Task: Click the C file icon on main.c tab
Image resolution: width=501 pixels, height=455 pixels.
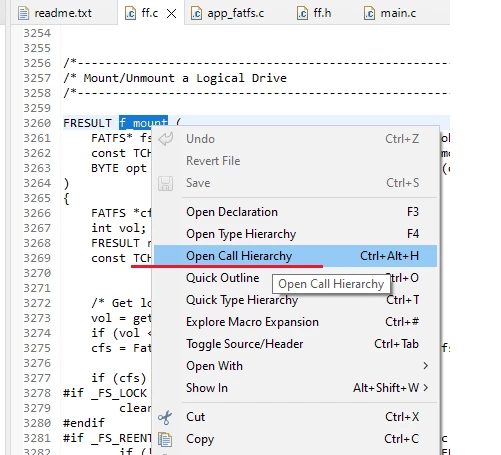Action: click(x=369, y=13)
